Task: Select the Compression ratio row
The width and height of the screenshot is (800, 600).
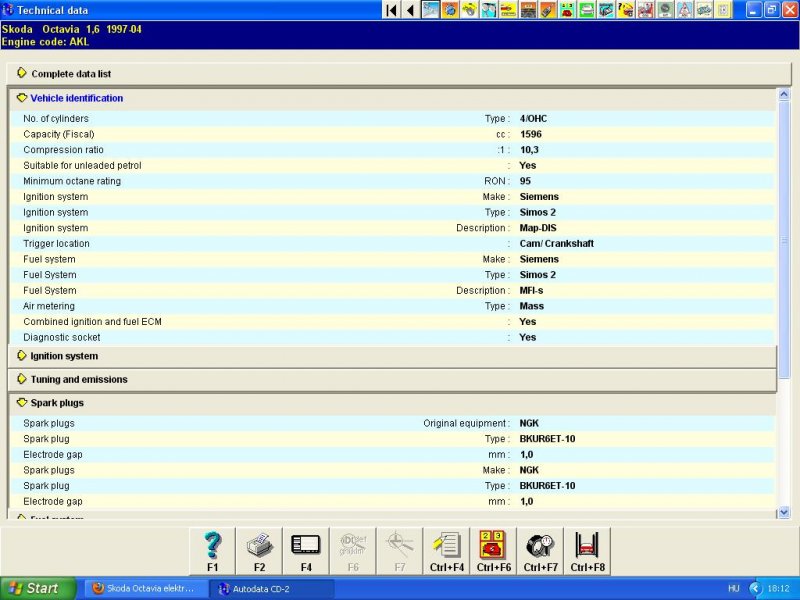Action: [x=392, y=150]
